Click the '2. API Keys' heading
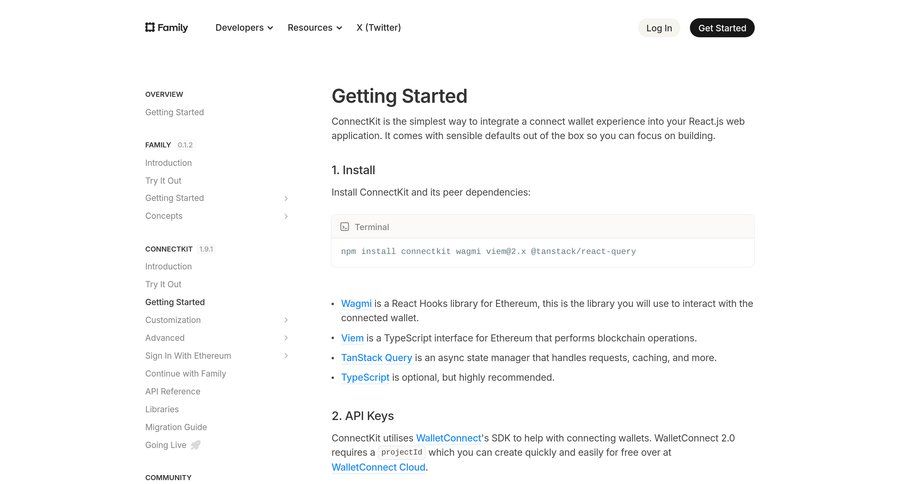The height and width of the screenshot is (484, 900). pyautogui.click(x=363, y=416)
